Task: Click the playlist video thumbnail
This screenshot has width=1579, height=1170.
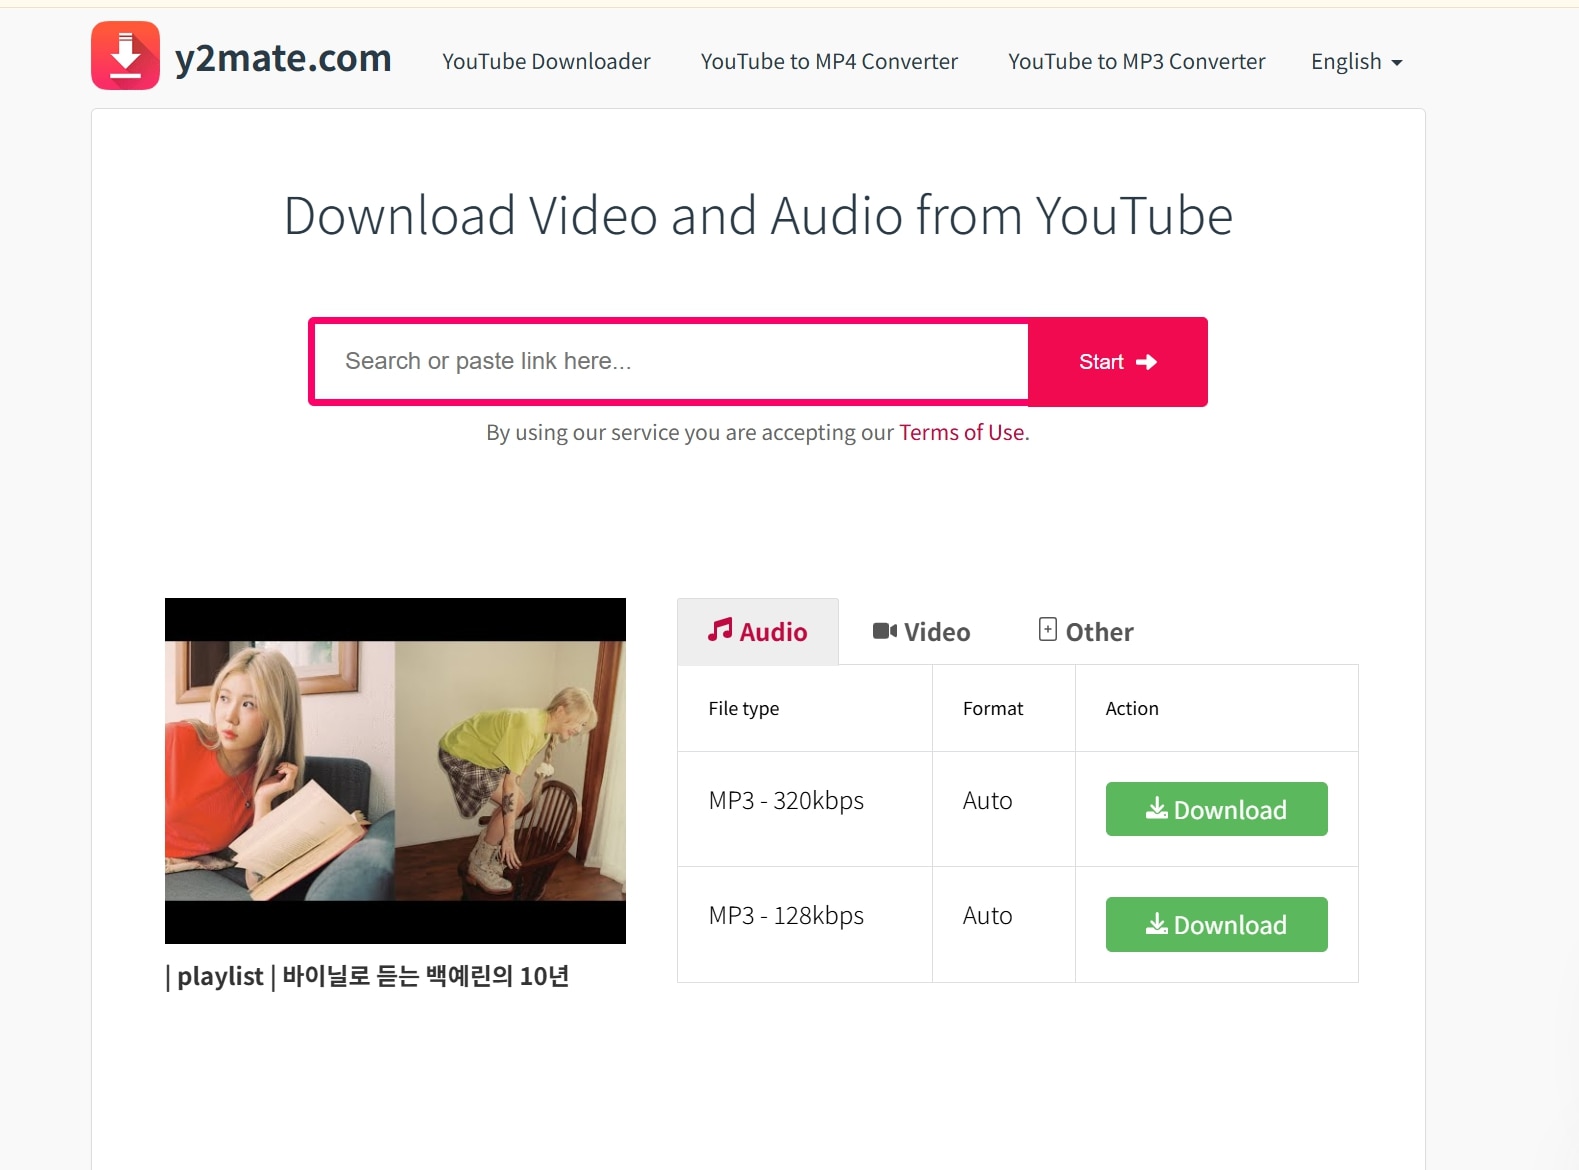Action: [395, 771]
